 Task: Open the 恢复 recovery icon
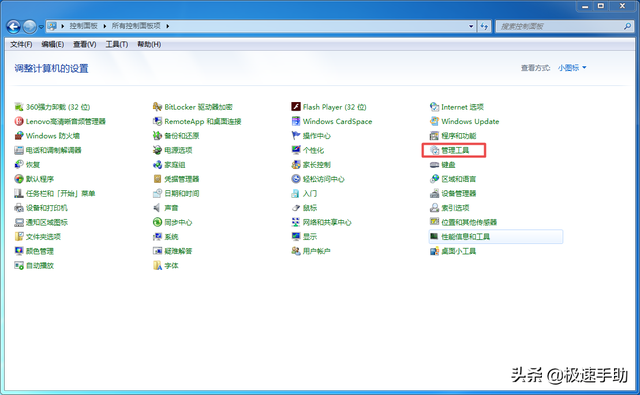tap(19, 164)
